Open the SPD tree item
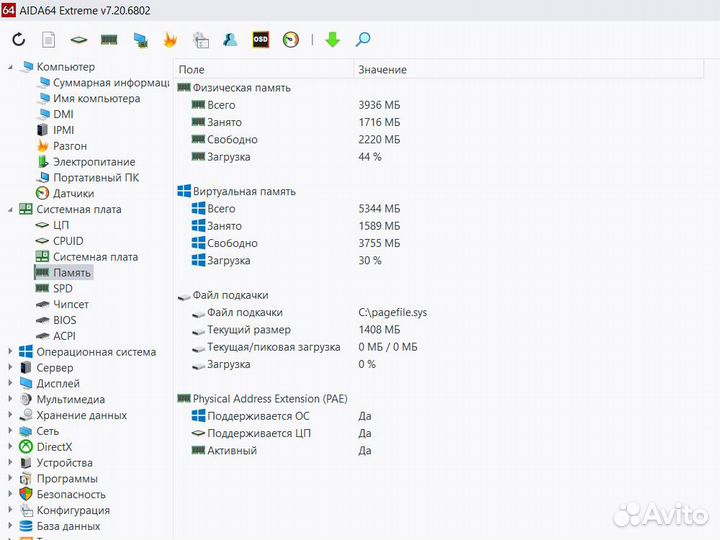Viewport: 720px width, 540px height. pos(54,288)
